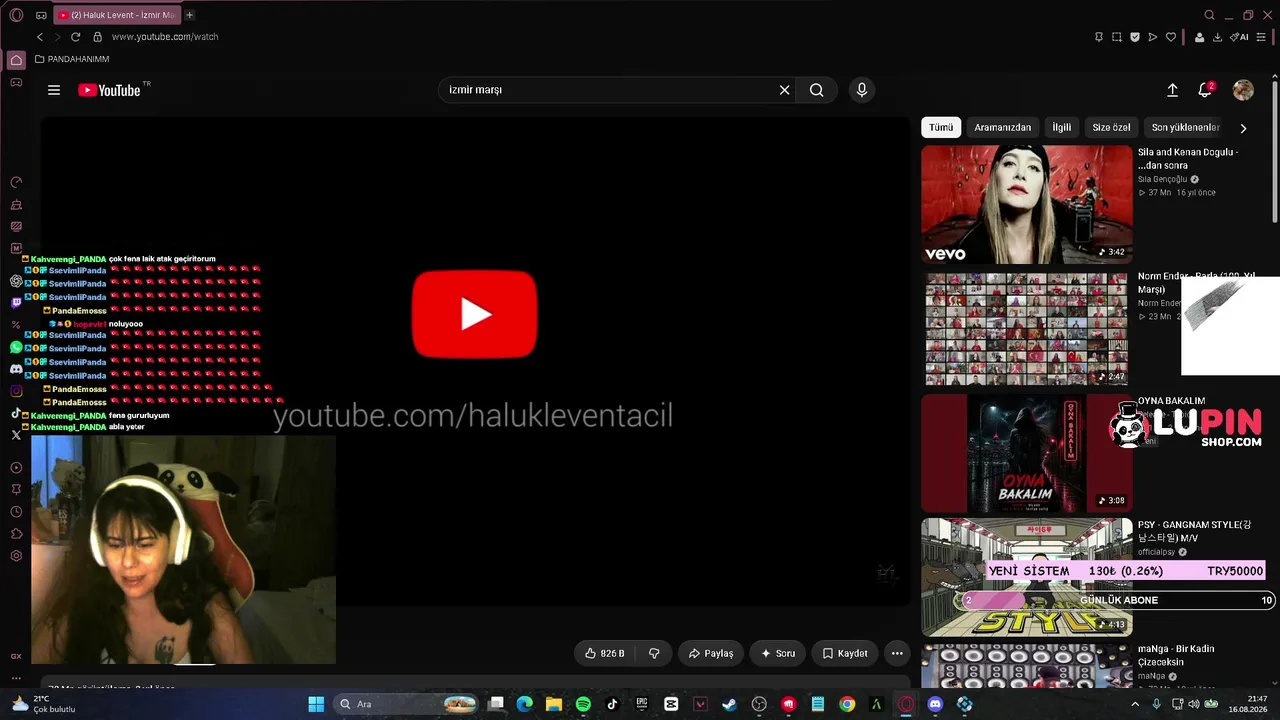1280x720 pixels.
Task: Open Opera sidebar home icon
Action: coord(16,60)
